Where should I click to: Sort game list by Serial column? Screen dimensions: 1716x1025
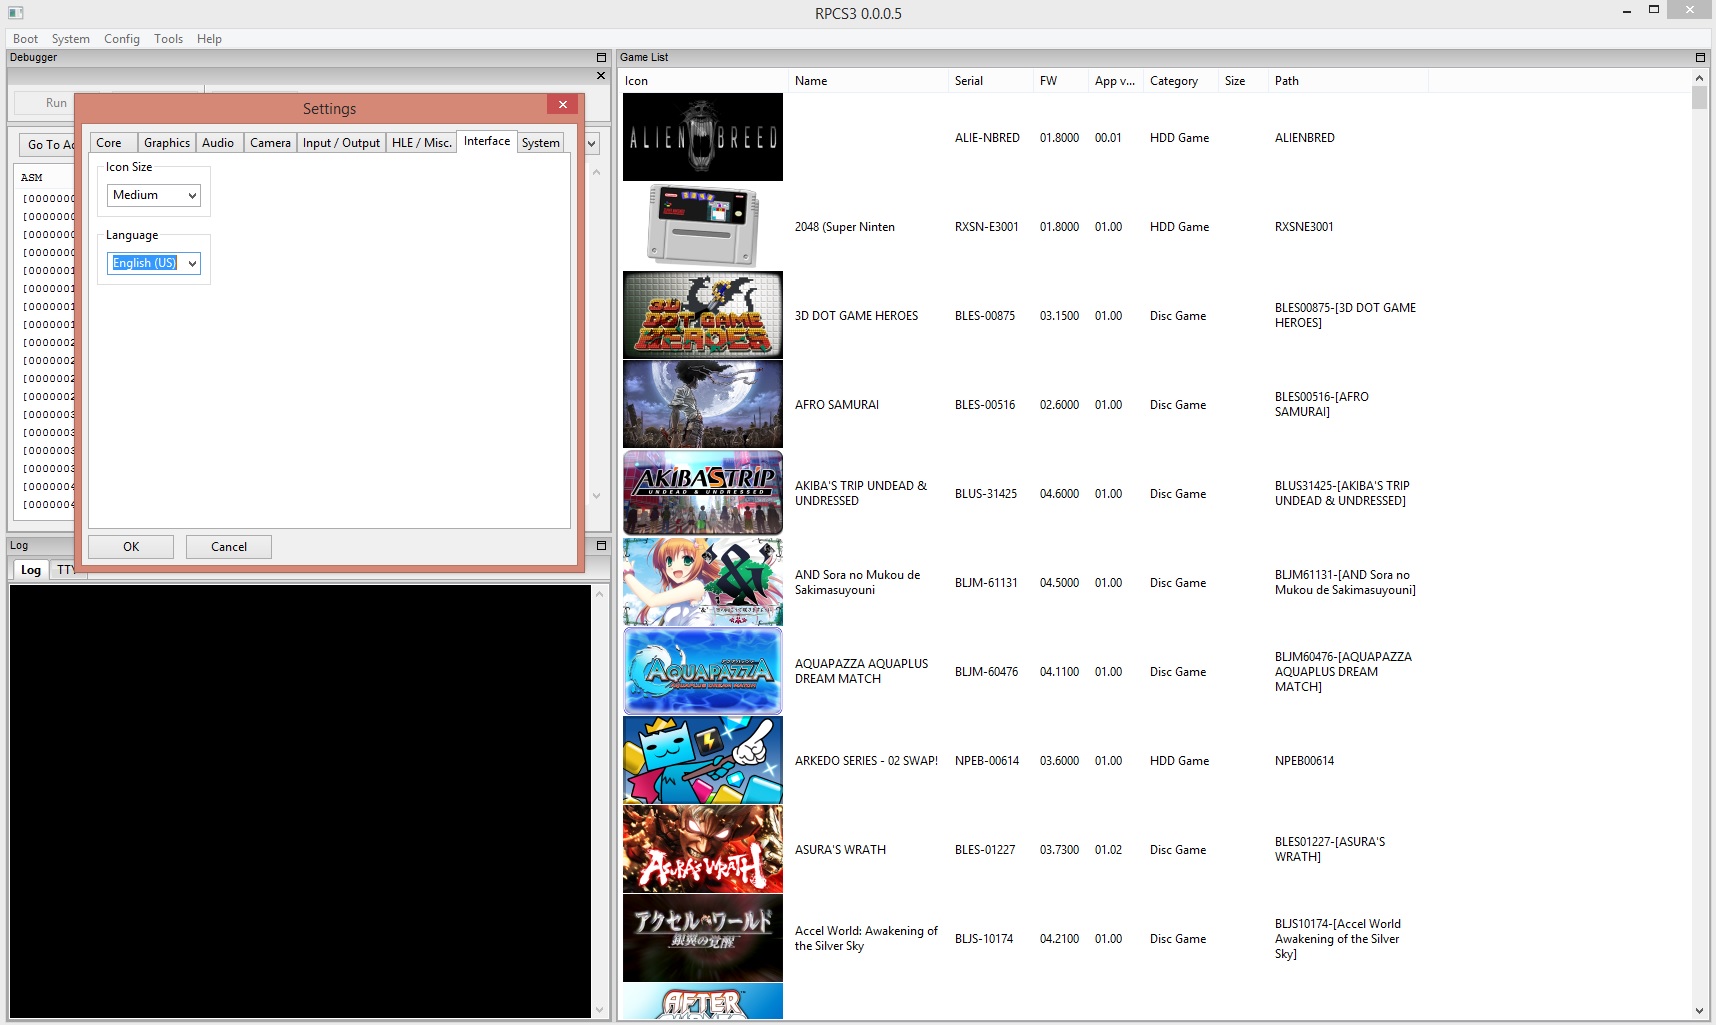[x=968, y=81]
